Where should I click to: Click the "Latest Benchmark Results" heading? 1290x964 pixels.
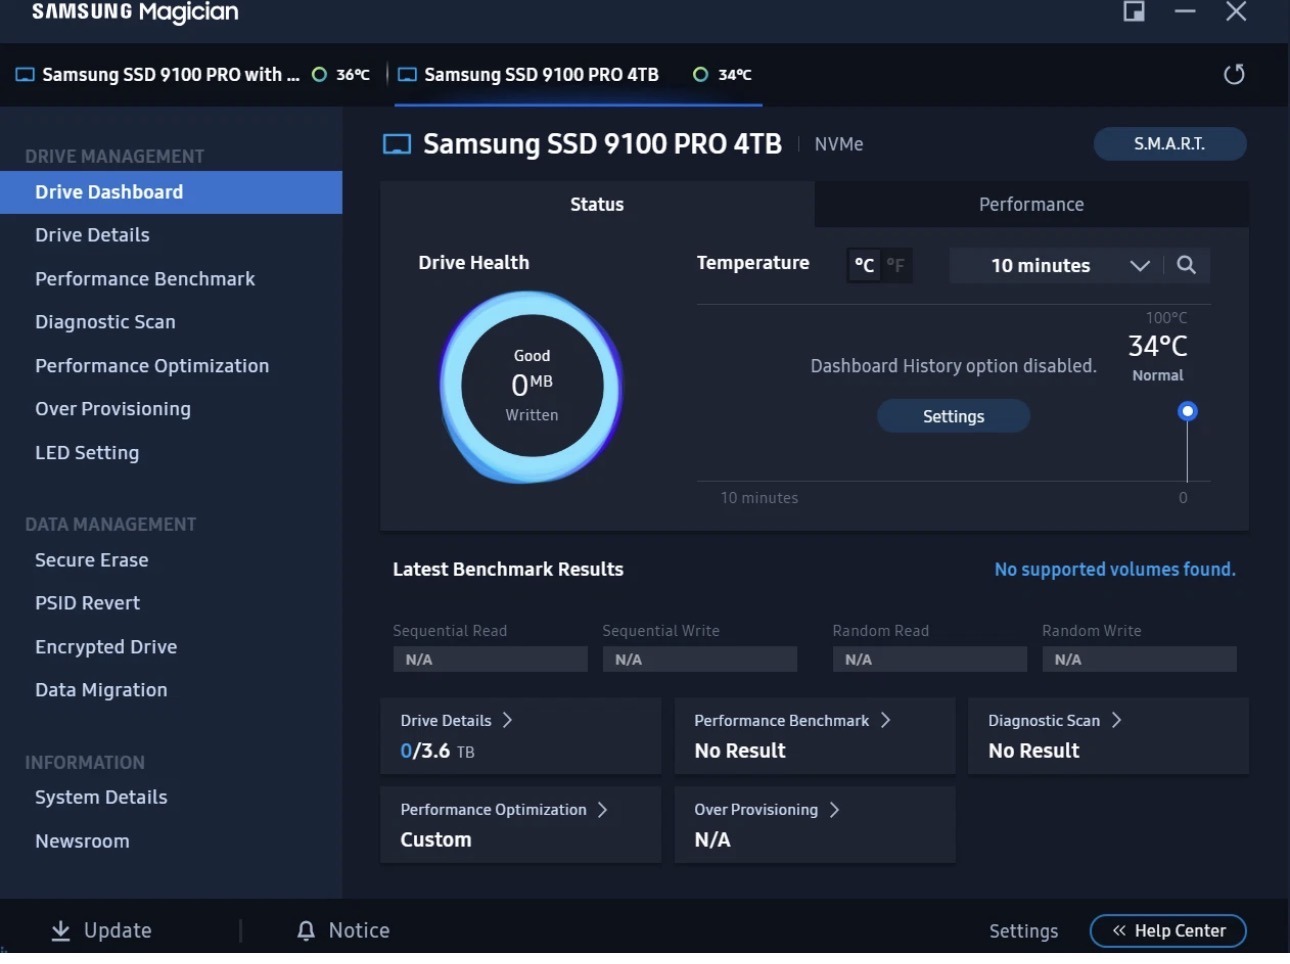[x=508, y=569]
